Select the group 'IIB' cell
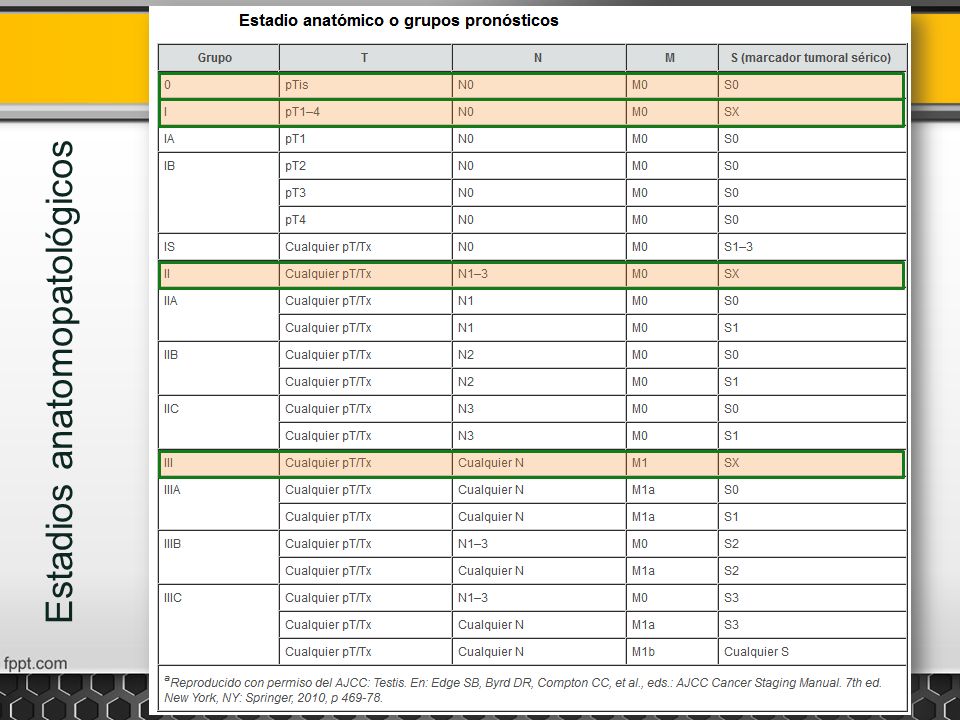The height and width of the screenshot is (720, 960). point(219,368)
